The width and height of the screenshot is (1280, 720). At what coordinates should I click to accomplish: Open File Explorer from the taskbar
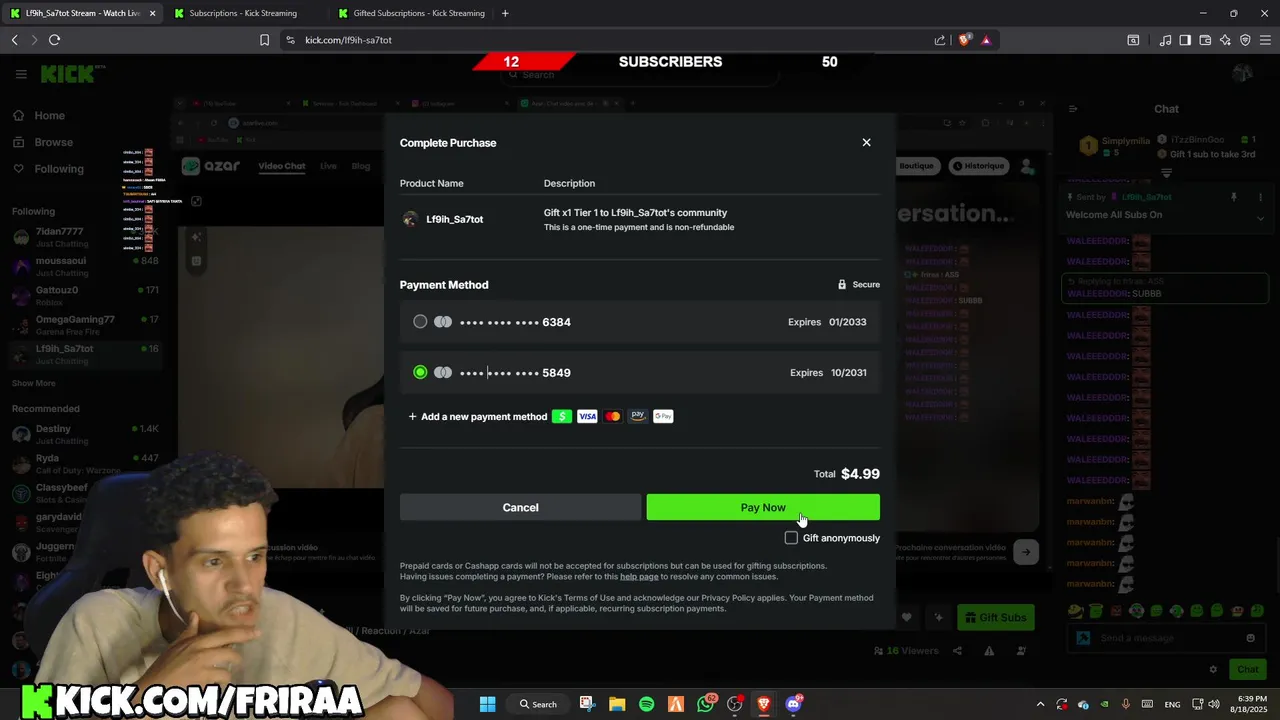point(617,704)
